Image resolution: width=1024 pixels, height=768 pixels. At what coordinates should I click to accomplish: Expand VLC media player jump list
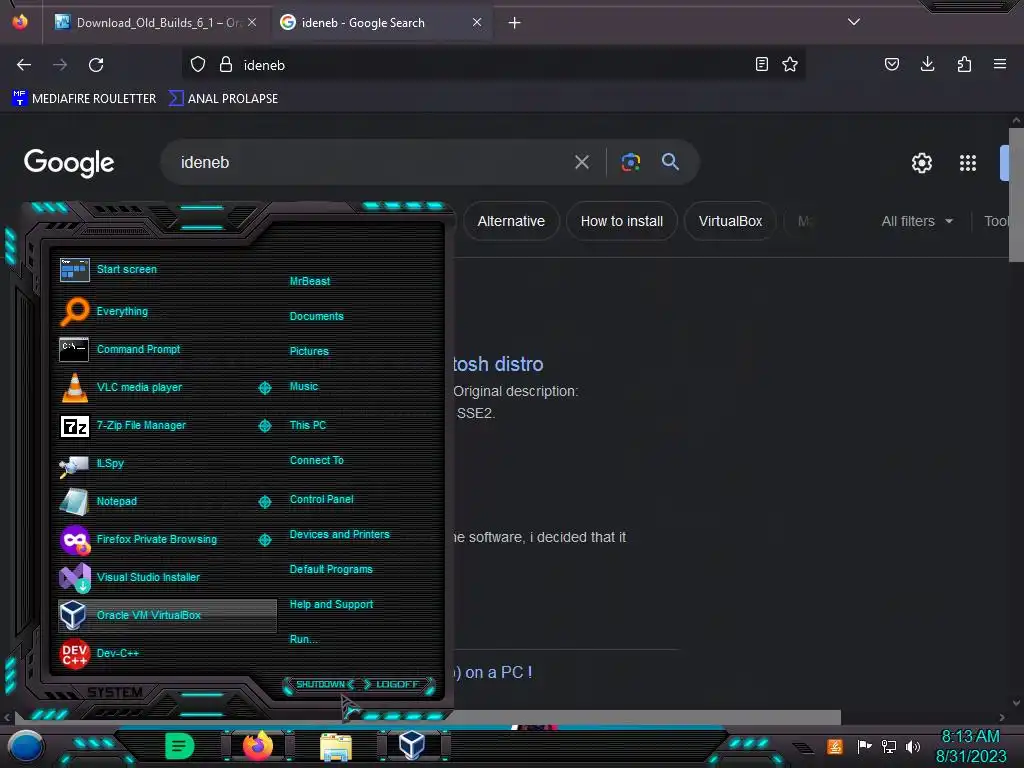point(264,388)
